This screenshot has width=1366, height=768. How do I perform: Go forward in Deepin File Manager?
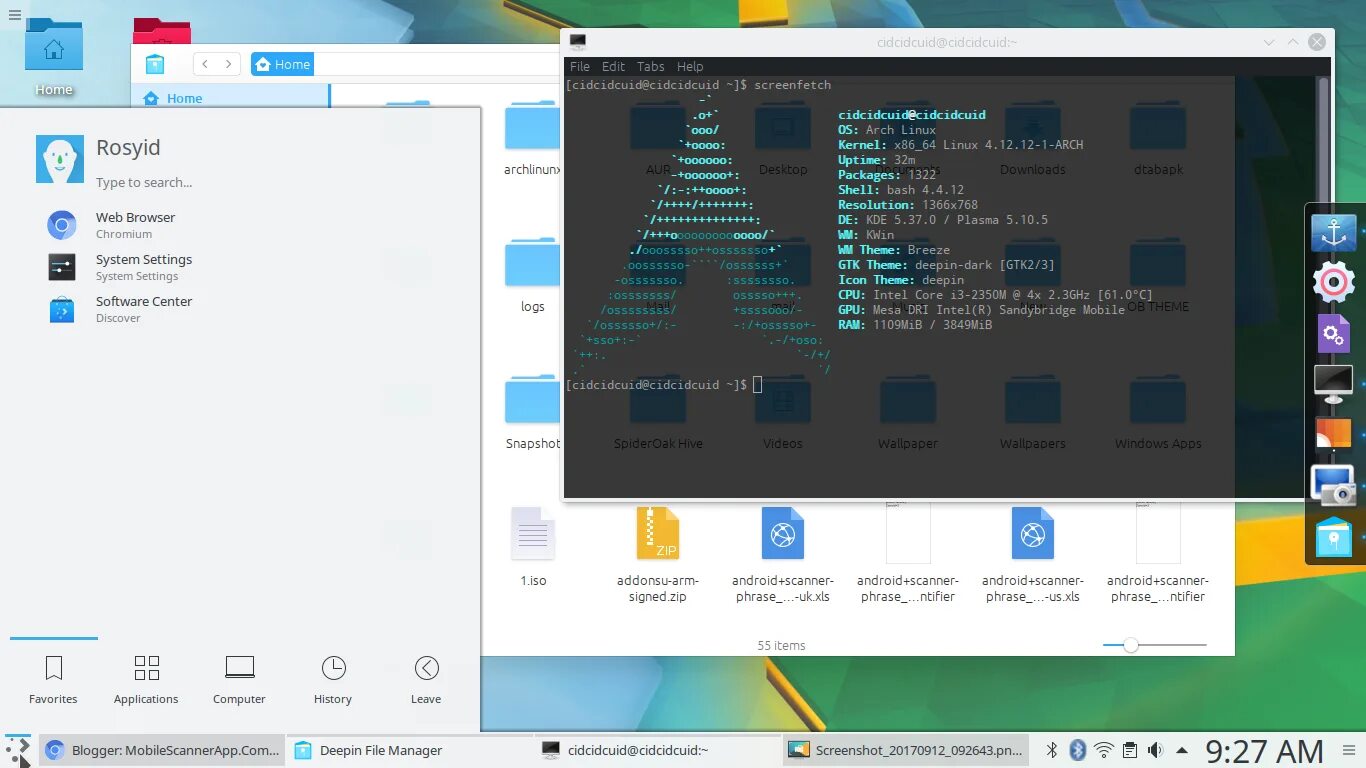coord(229,64)
